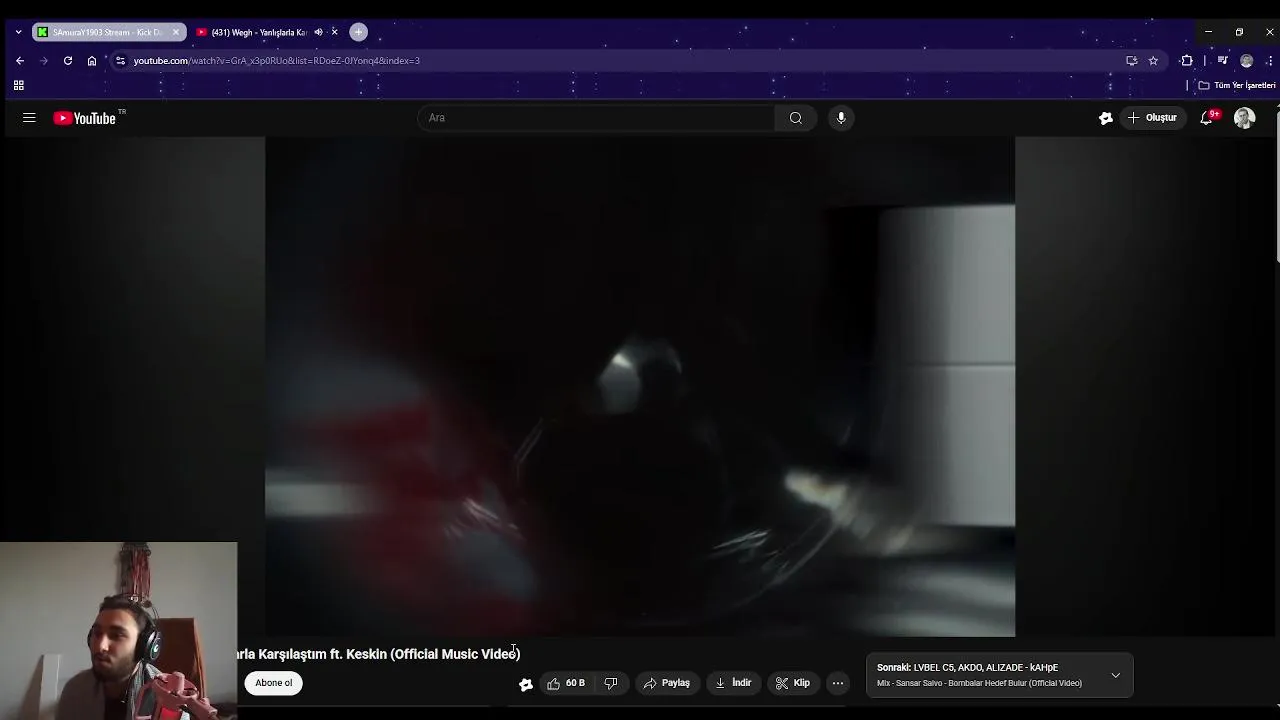
Task: Click the install app icon in address bar
Action: pyautogui.click(x=1131, y=61)
